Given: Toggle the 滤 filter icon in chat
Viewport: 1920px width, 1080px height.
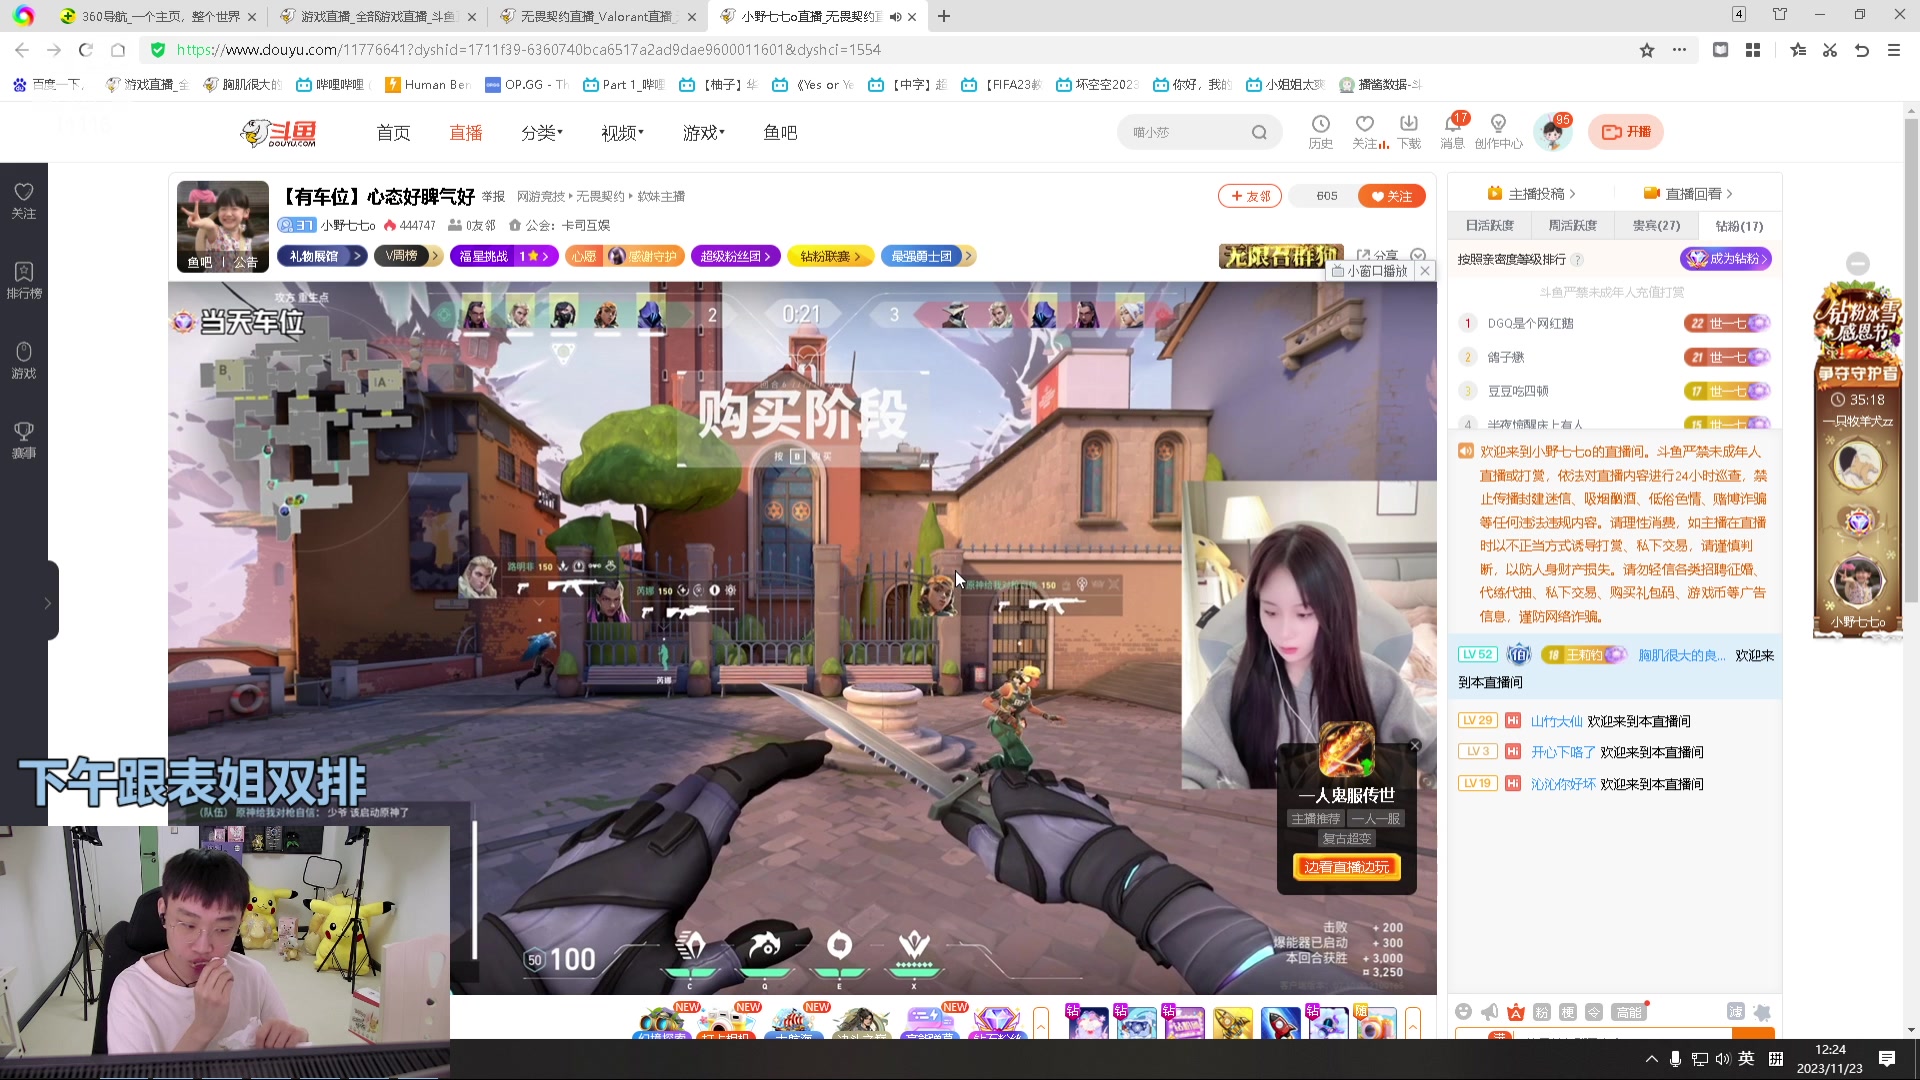Looking at the screenshot, I should (x=1735, y=1012).
